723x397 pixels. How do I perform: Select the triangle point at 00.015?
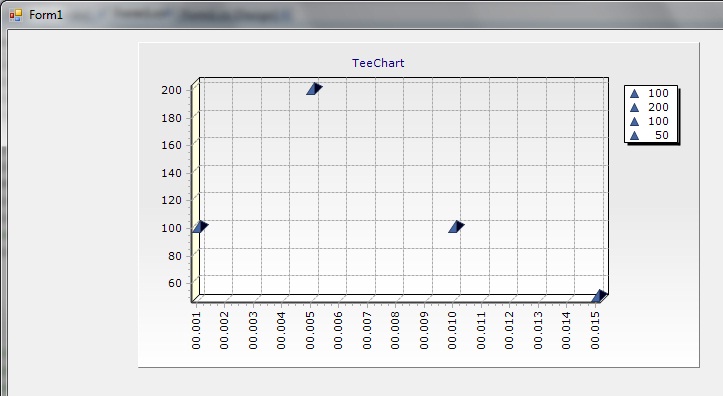(600, 296)
